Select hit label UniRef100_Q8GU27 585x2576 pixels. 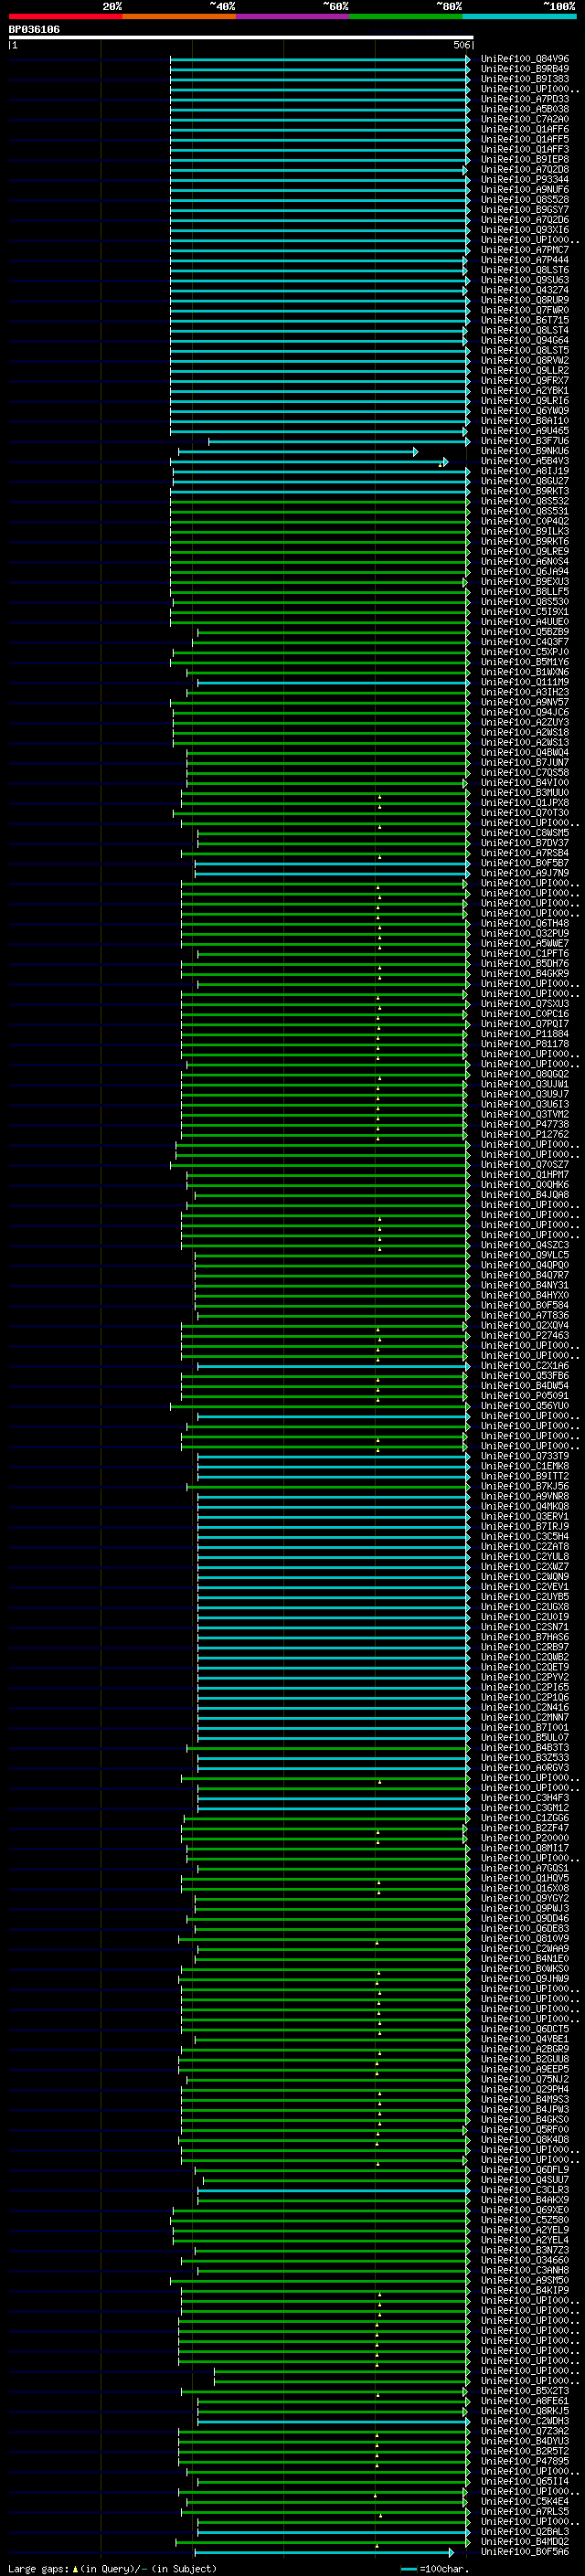coord(524,481)
